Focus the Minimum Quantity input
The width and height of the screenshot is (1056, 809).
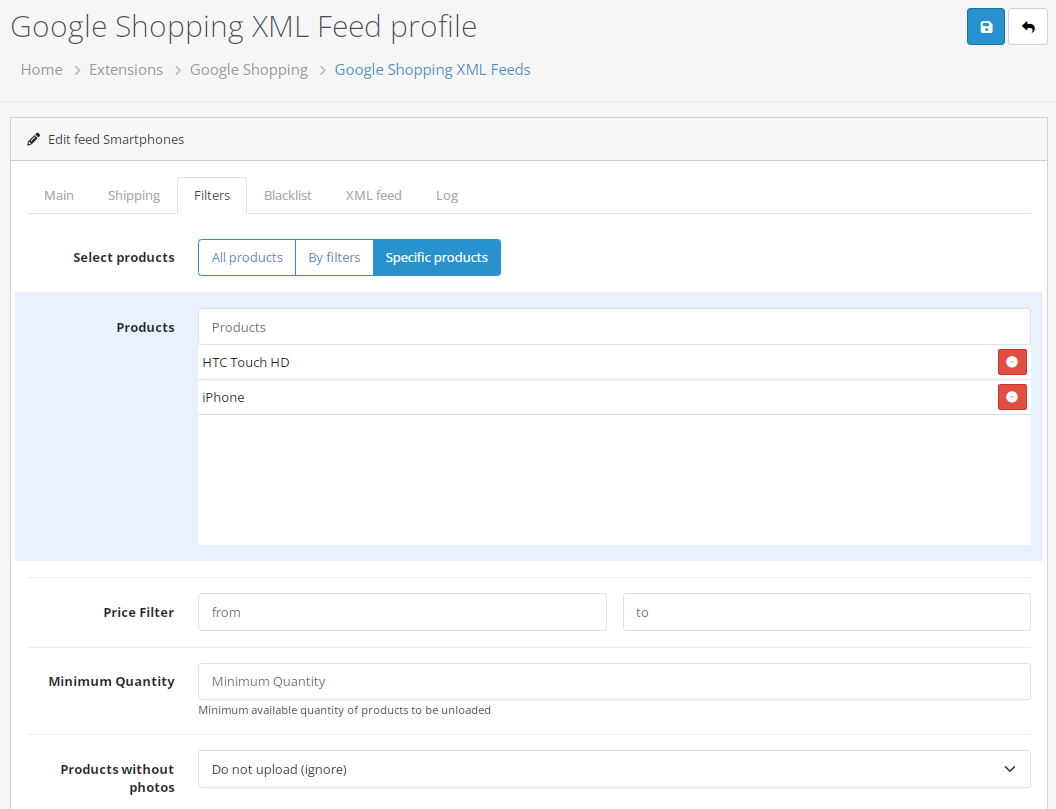614,682
